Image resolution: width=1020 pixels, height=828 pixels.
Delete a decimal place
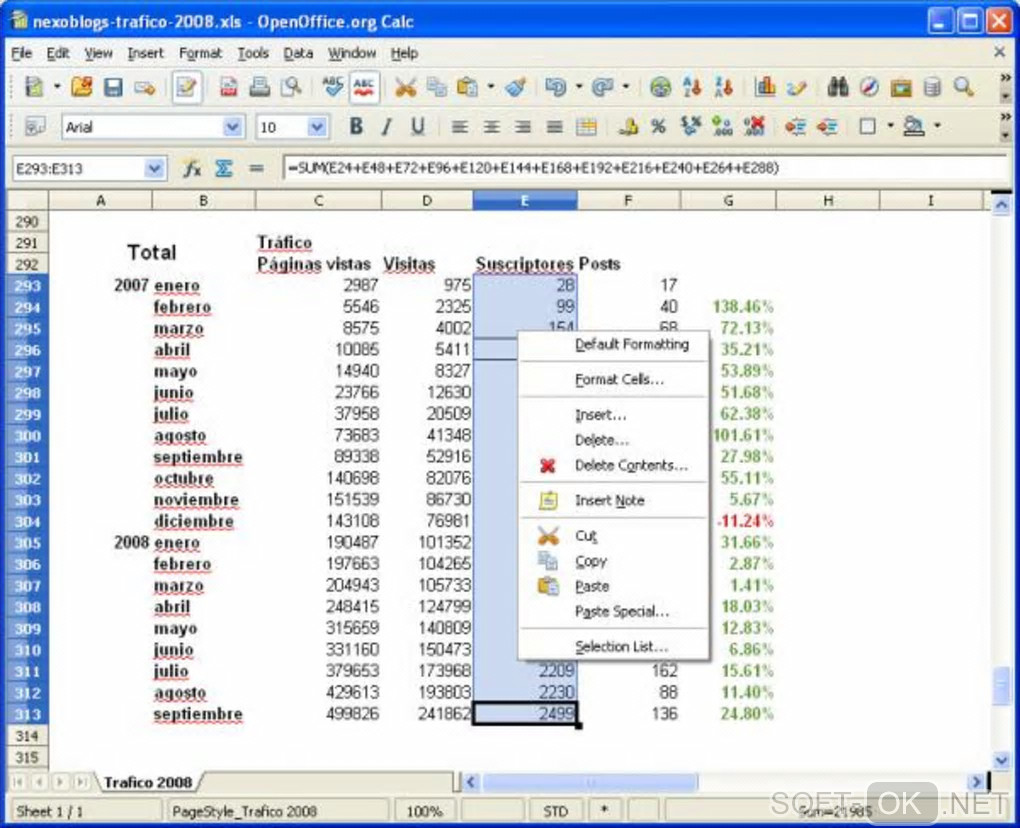click(x=754, y=126)
